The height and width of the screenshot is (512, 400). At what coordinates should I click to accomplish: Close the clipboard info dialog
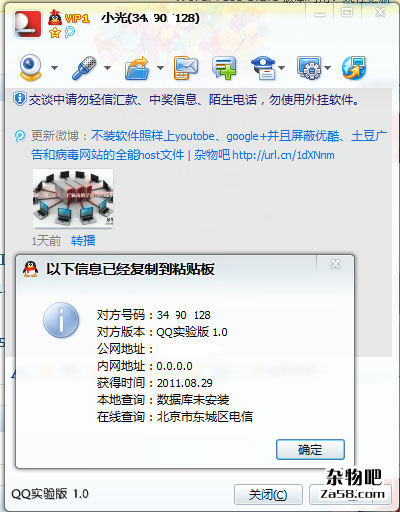pos(335,264)
